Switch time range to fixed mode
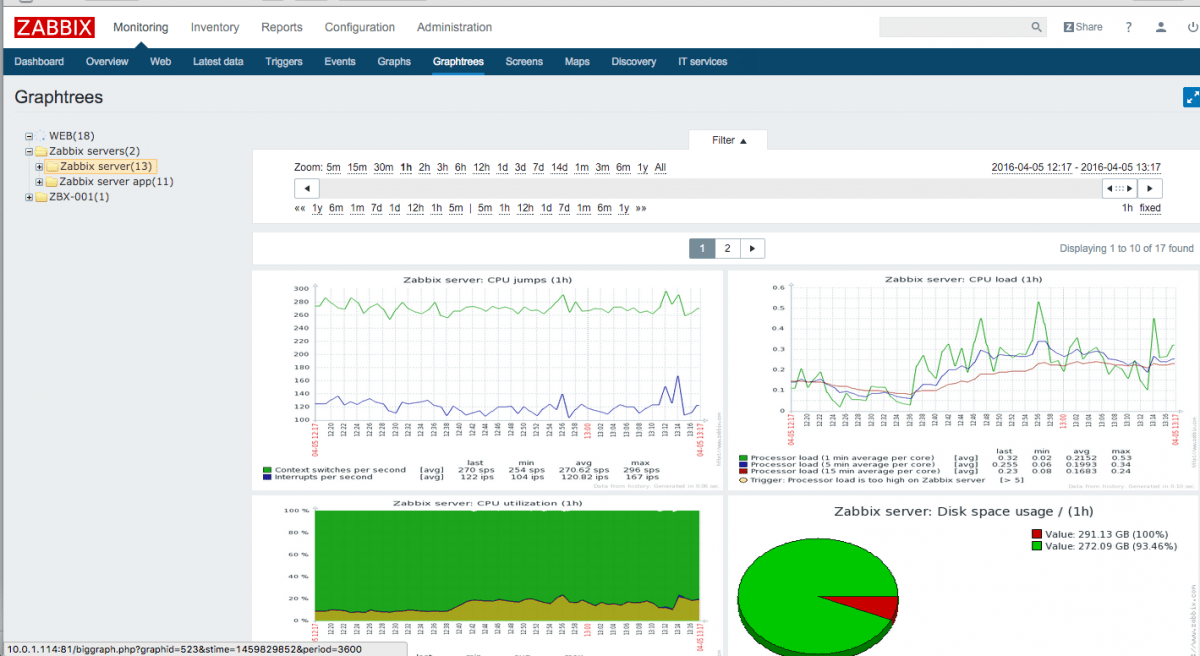 click(1149, 207)
